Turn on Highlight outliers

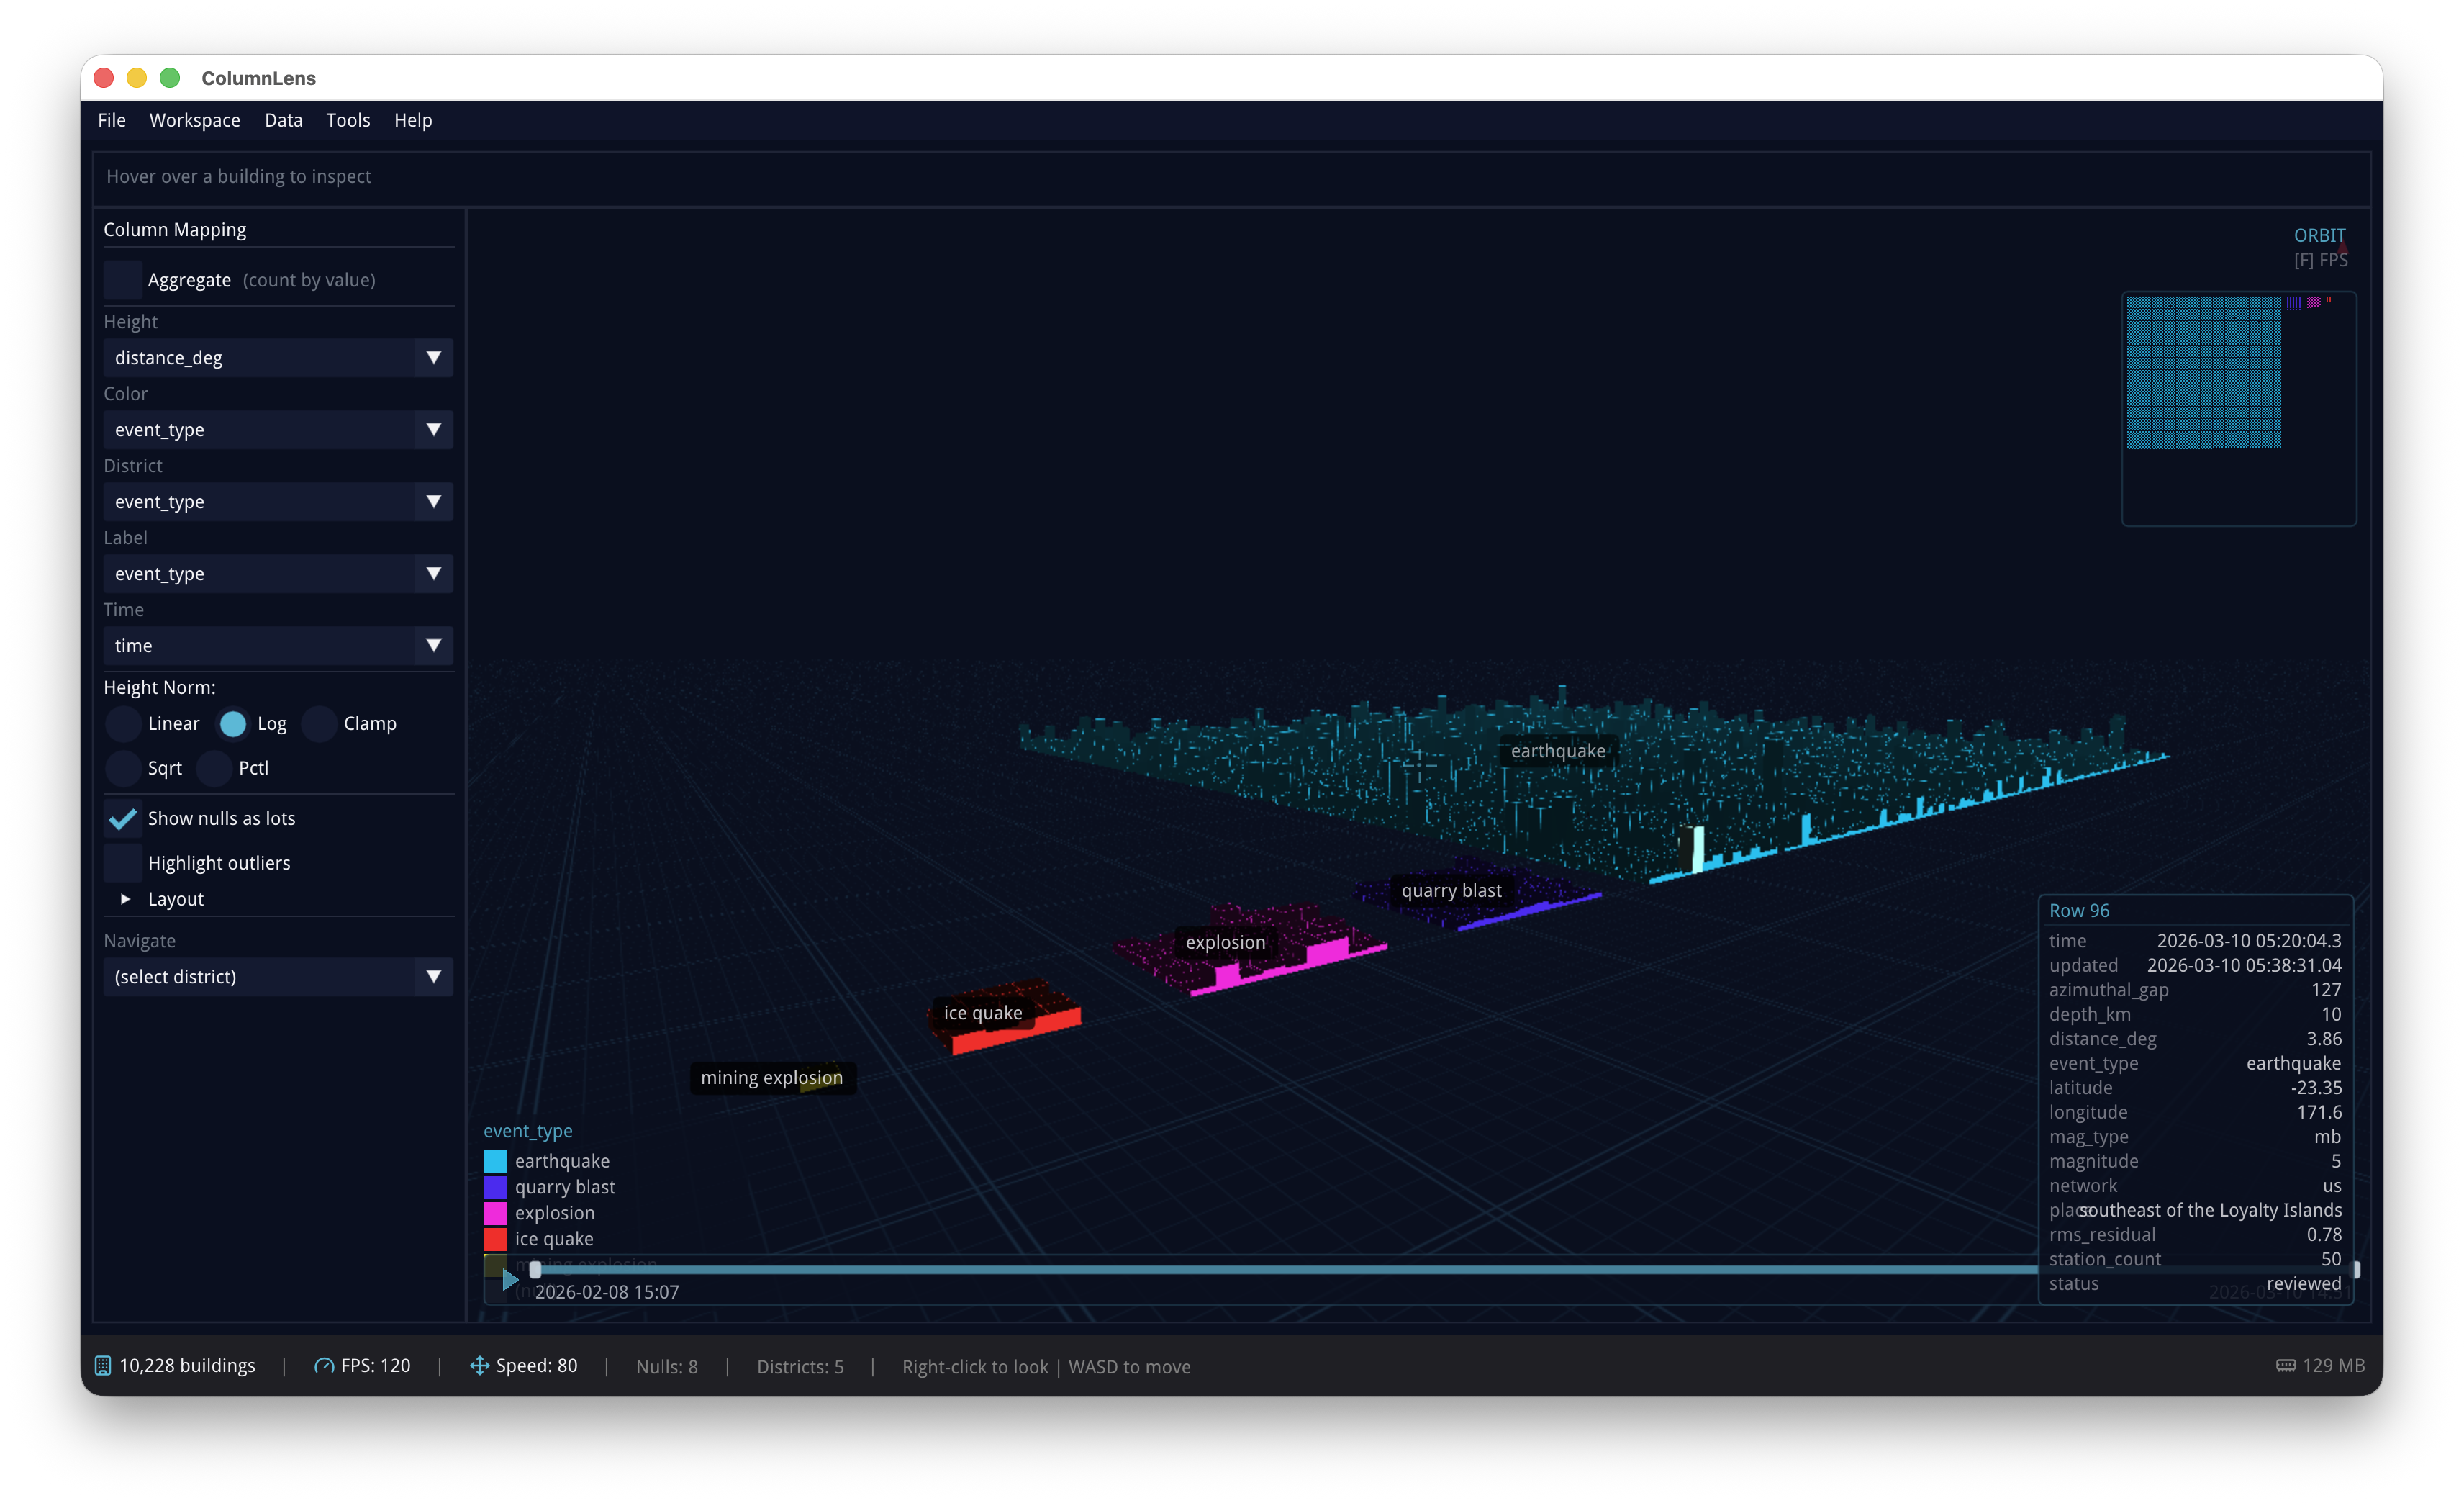pos(123,863)
